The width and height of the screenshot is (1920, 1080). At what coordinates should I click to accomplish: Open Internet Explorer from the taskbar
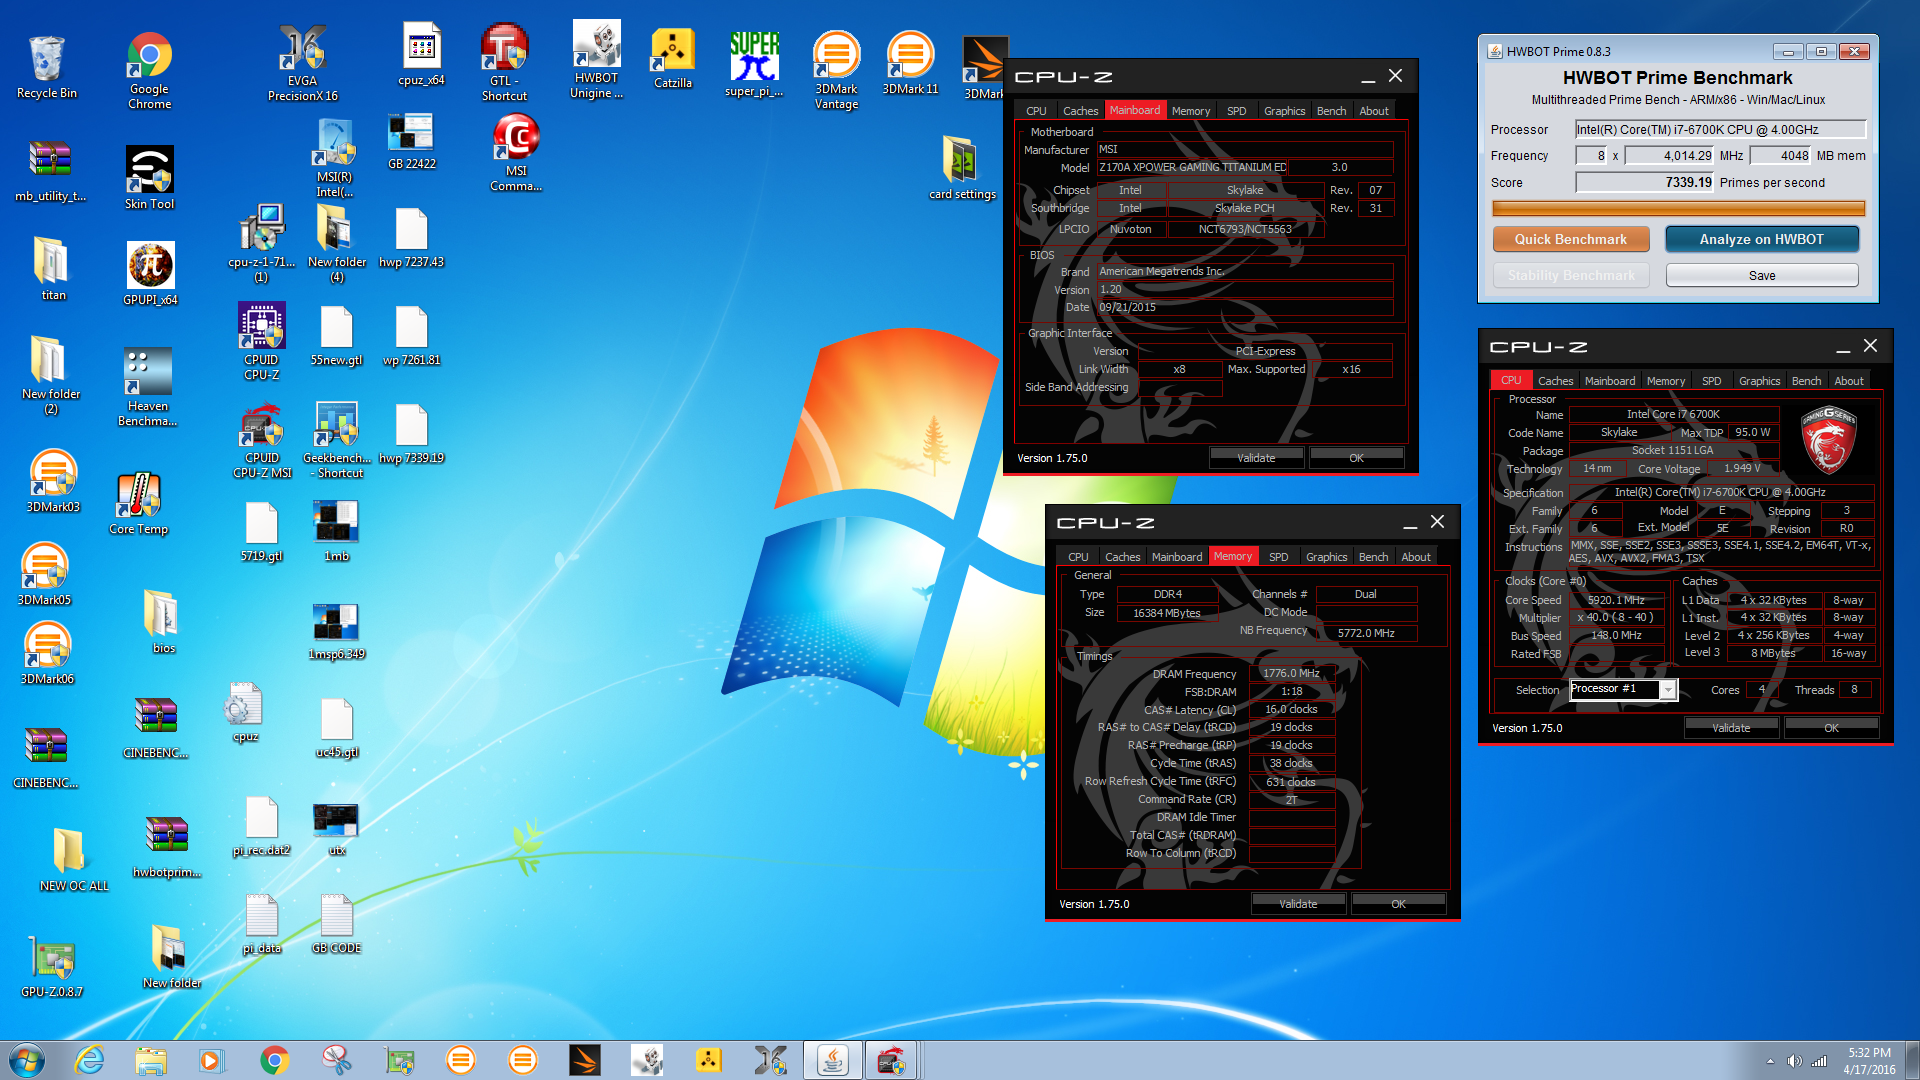pos(89,1060)
